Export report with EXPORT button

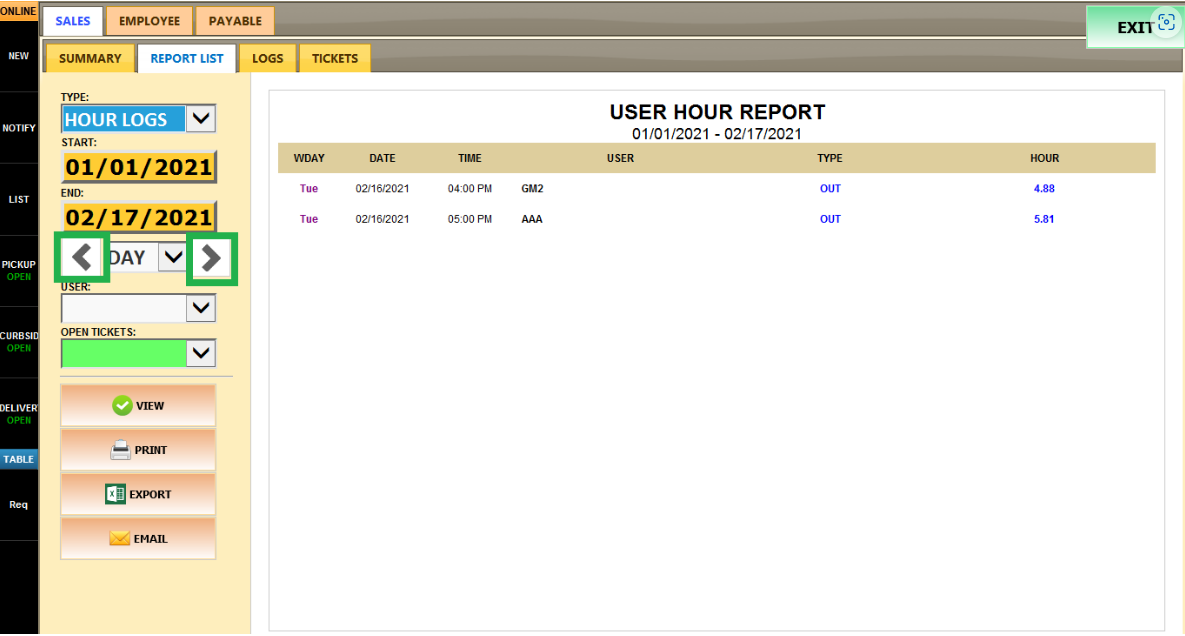pos(138,494)
